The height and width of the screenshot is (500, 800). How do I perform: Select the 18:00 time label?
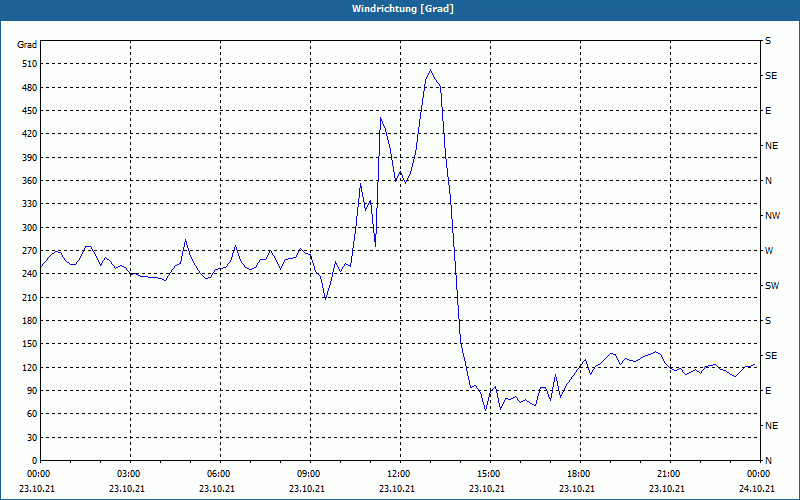(x=580, y=473)
